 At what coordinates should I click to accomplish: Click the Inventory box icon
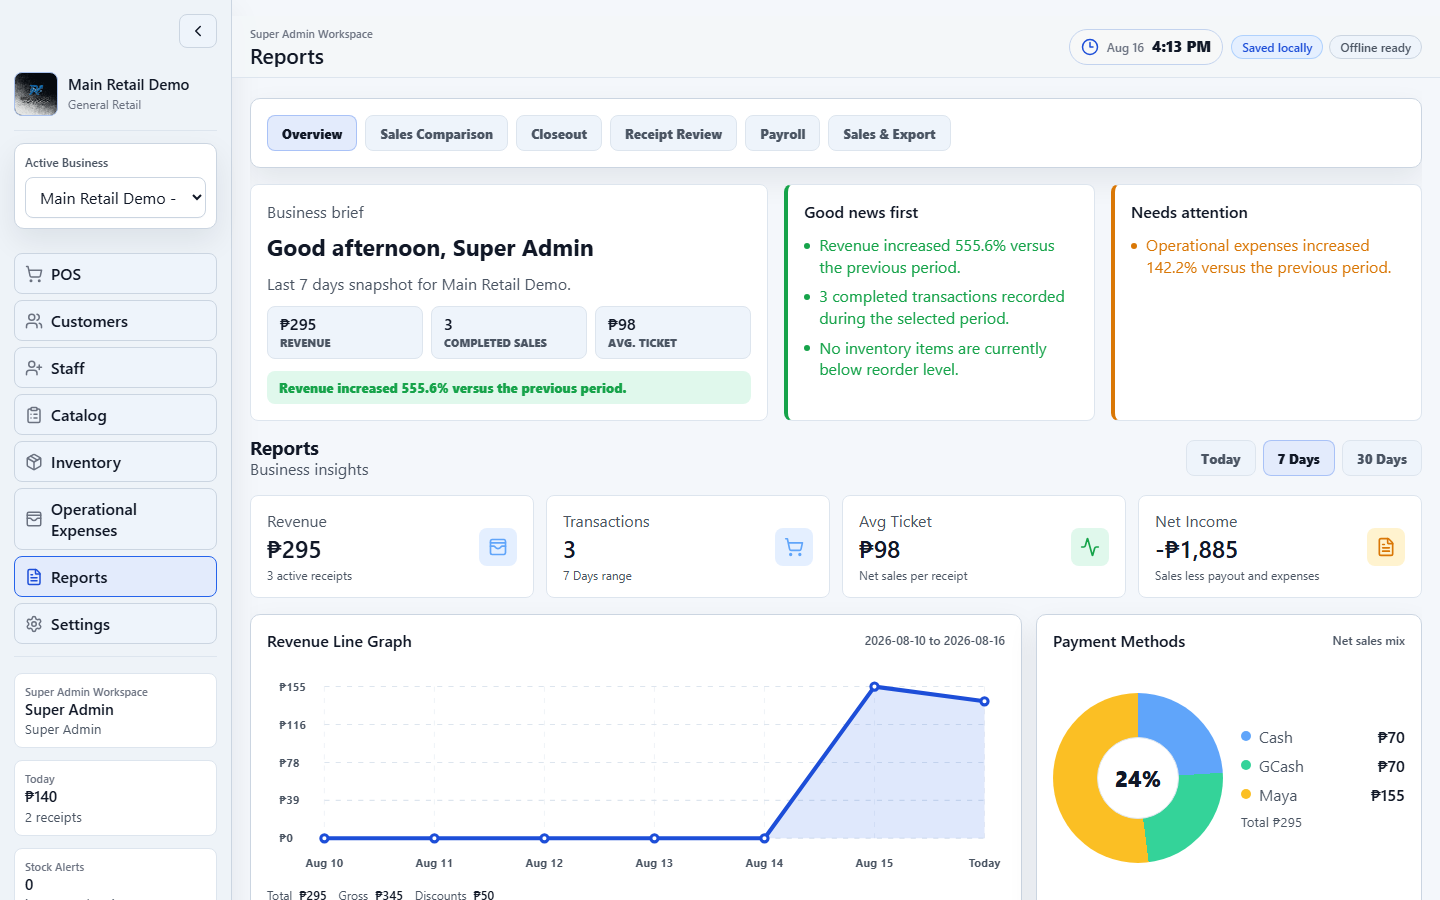click(x=34, y=462)
